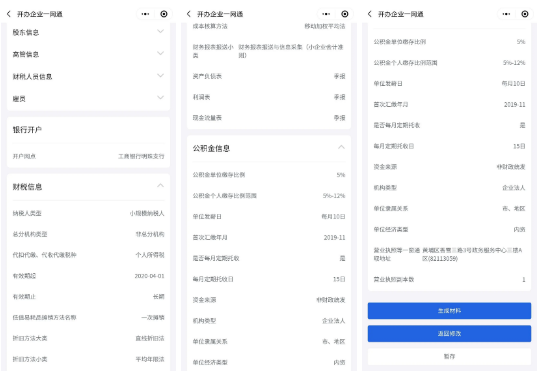Go back on the screen with 公积金信息 header

(x=188, y=14)
